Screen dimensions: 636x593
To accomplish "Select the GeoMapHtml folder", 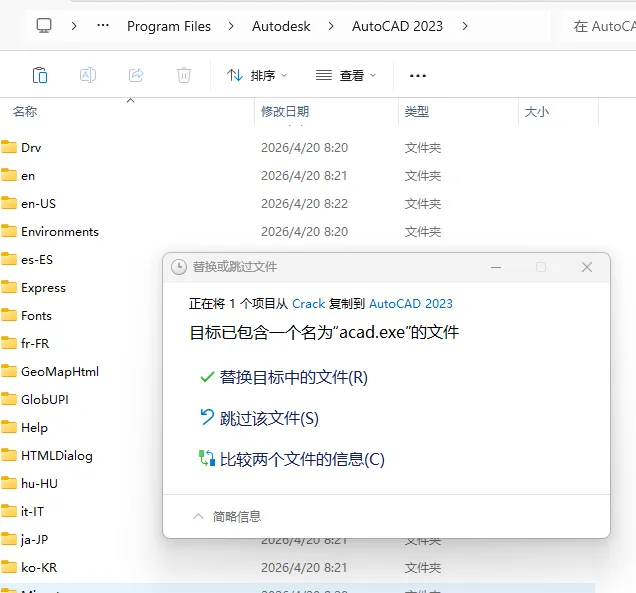I will tap(60, 372).
